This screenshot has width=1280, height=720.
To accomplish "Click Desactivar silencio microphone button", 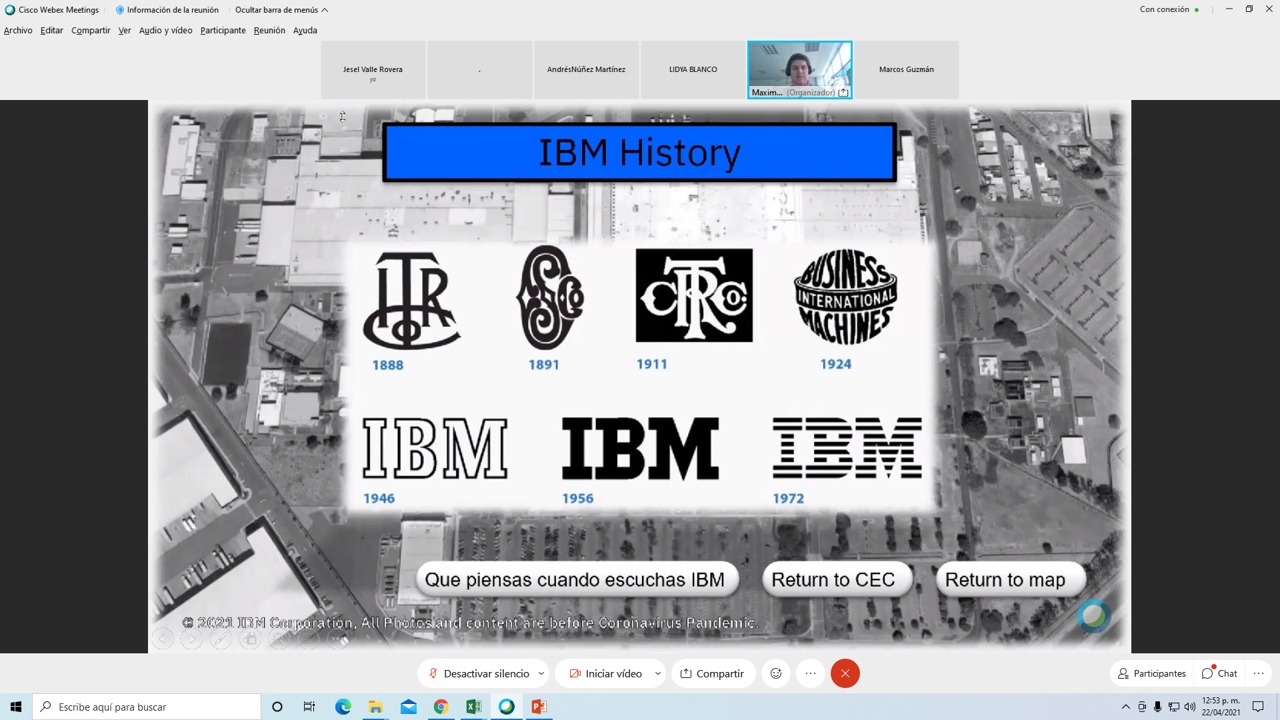I will coord(478,673).
